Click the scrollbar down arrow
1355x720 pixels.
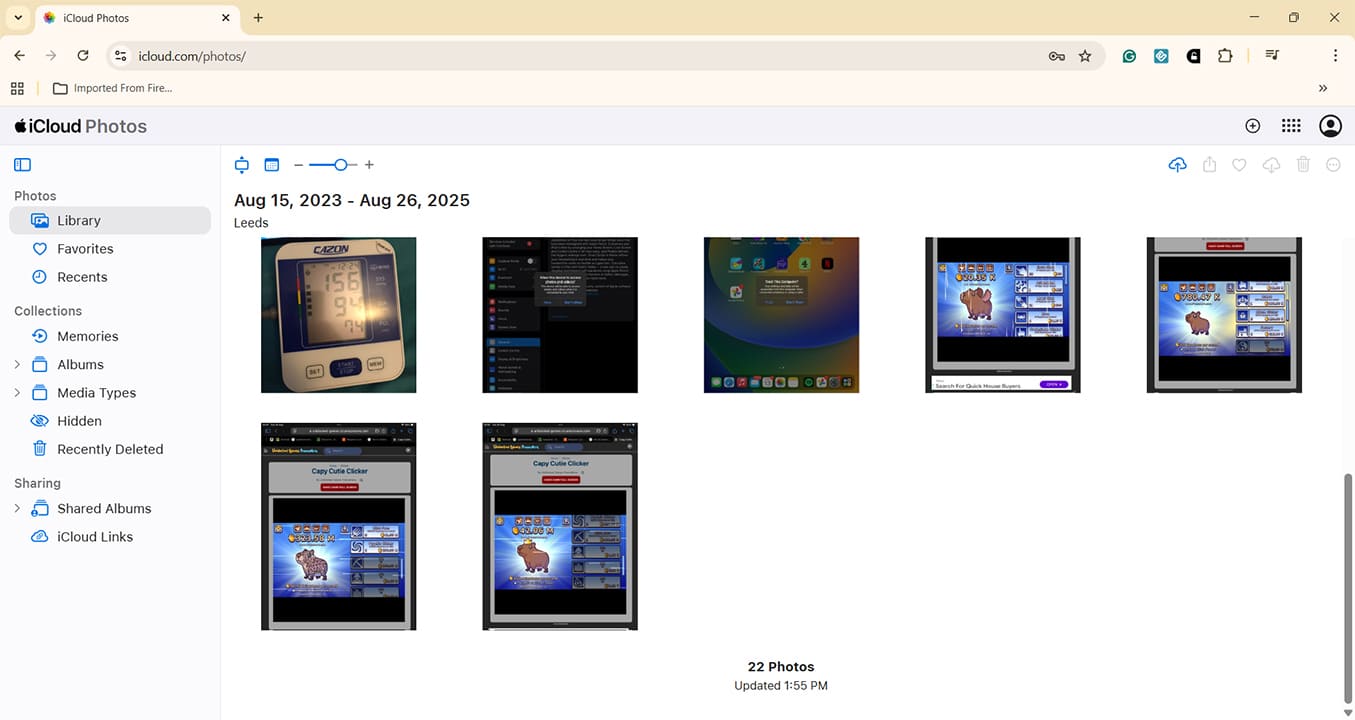coord(1348,712)
